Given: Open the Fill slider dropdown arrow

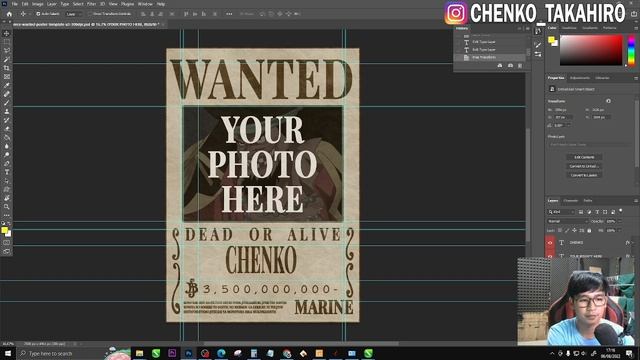Looking at the screenshot, I should 620,231.
